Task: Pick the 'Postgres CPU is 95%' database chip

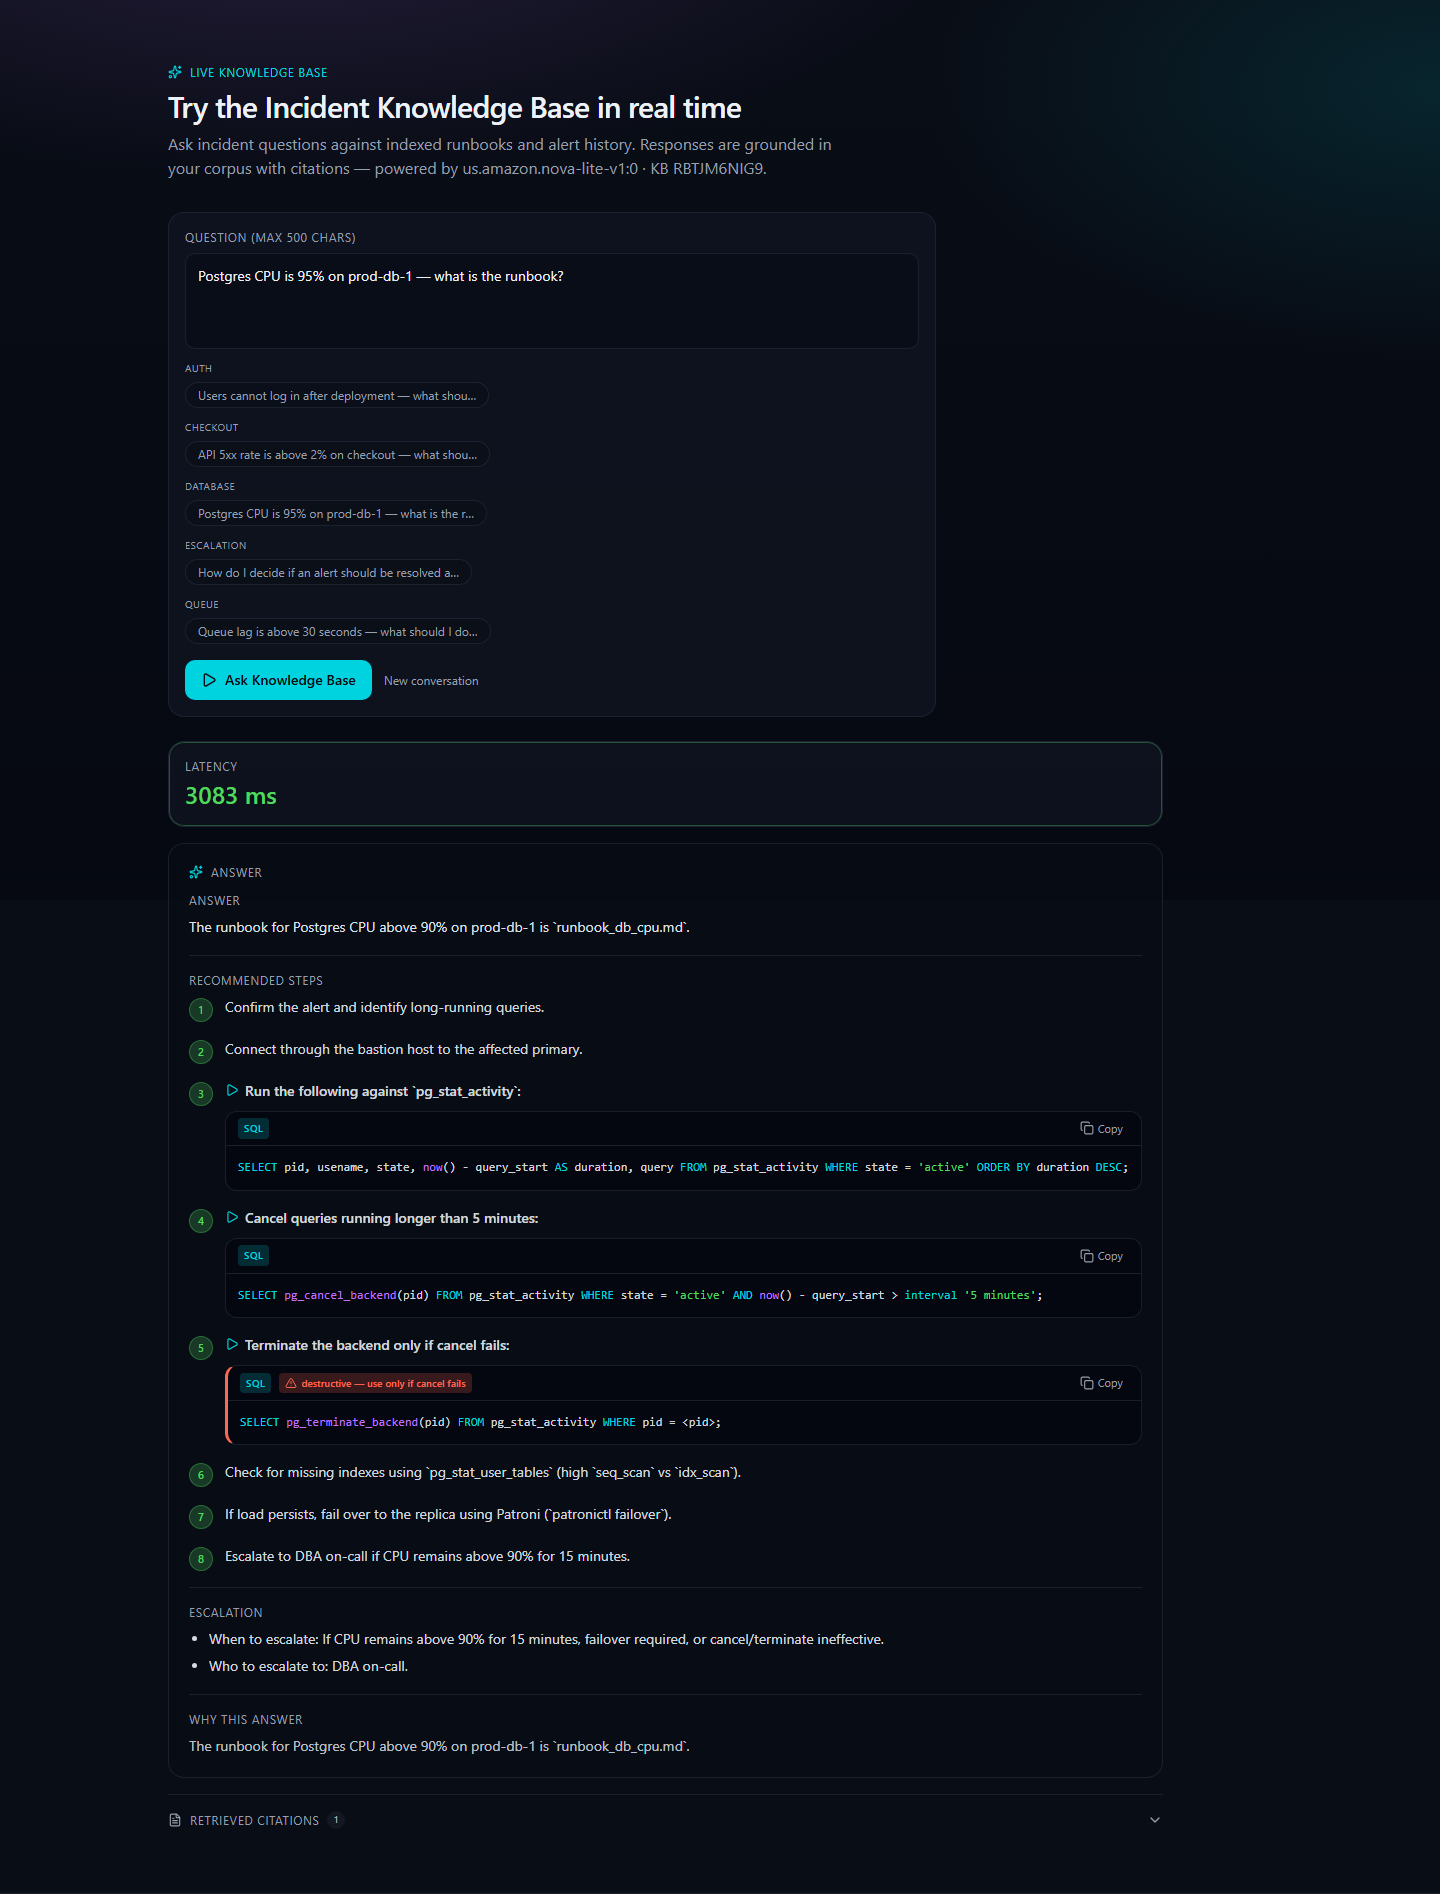Action: pos(336,514)
